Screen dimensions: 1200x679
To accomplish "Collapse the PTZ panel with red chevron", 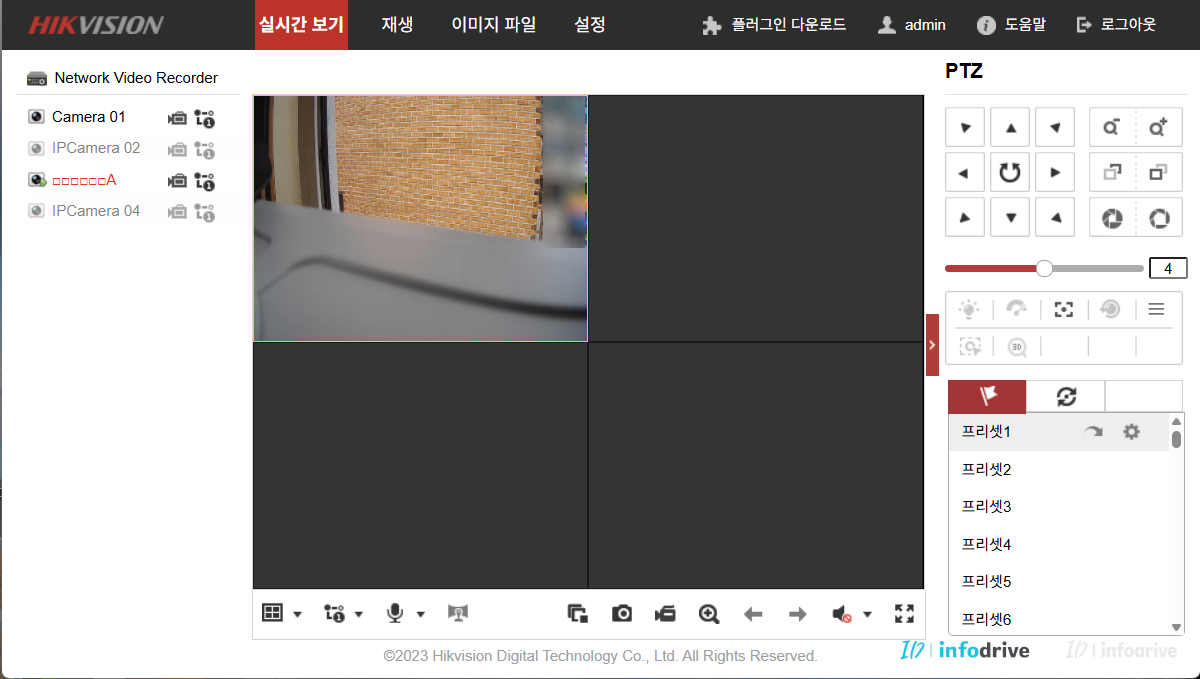I will [932, 345].
